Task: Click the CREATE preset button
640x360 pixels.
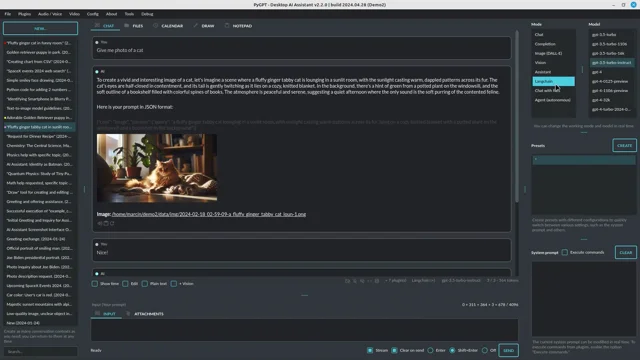Action: [624, 145]
